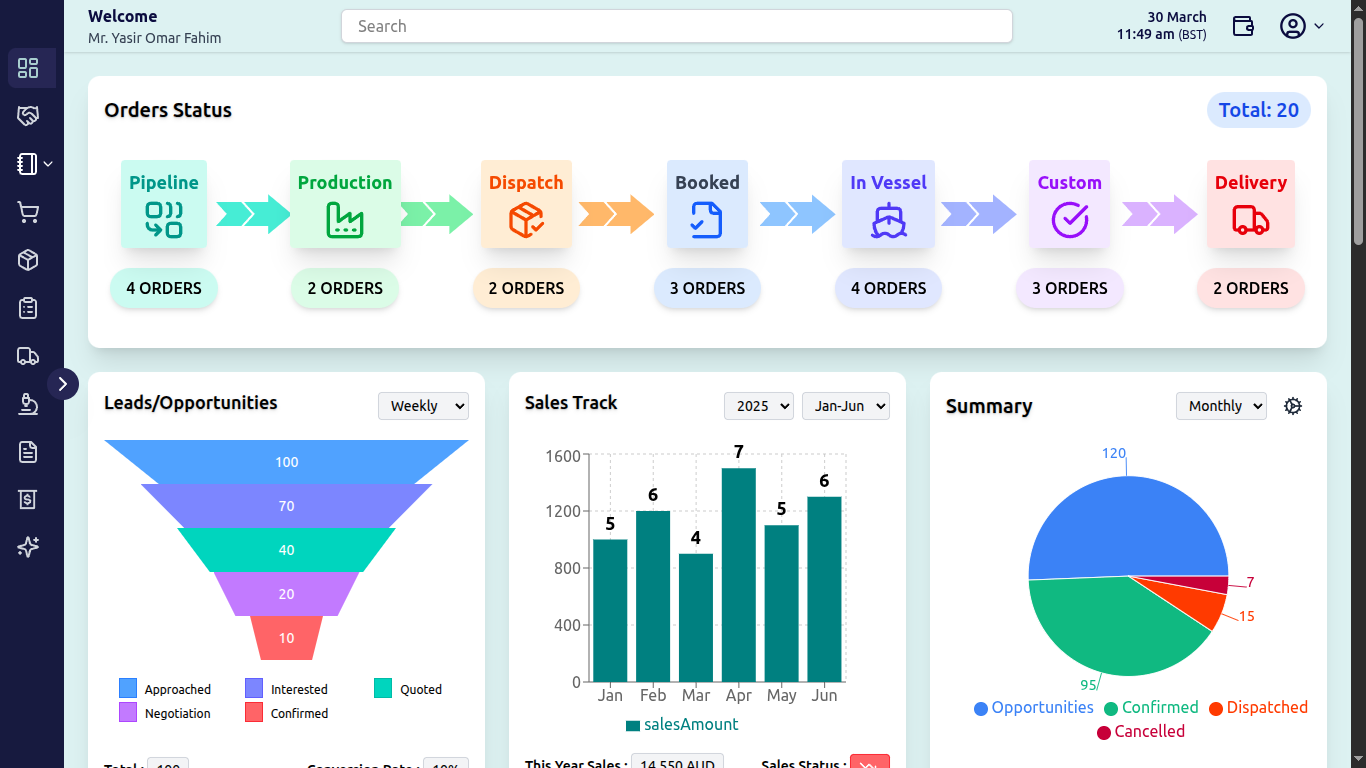Click the 4 ORDERS badge under Pipeline
This screenshot has height=768, width=1366.
click(x=164, y=288)
